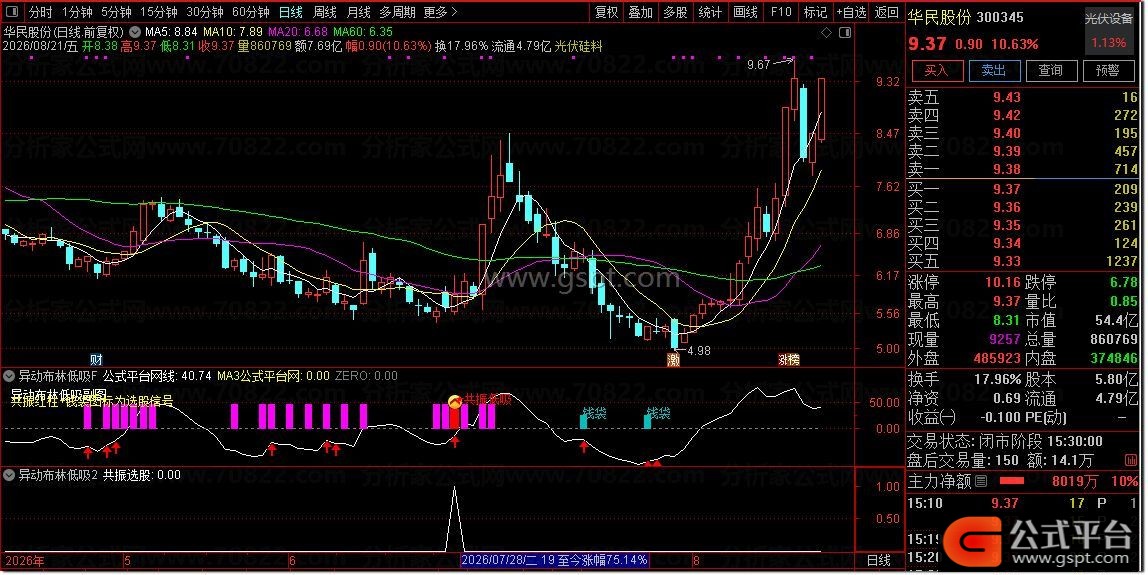Image resolution: width=1148 pixels, height=575 pixels.
Task: Click the 画线 drawing tool
Action: pyautogui.click(x=745, y=12)
